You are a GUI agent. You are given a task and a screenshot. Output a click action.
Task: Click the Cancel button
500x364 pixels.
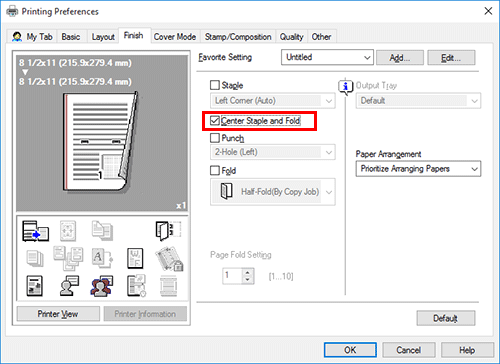pyautogui.click(x=409, y=350)
